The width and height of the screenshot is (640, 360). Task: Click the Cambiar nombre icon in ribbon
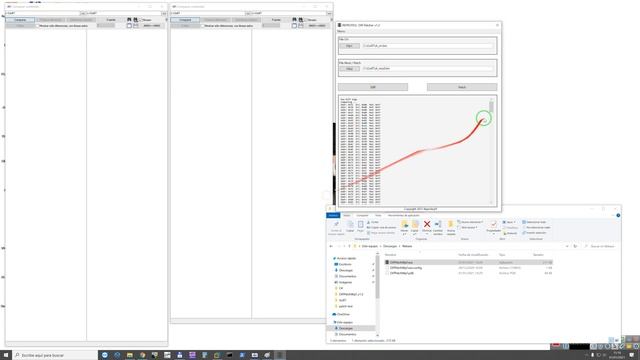[438, 224]
